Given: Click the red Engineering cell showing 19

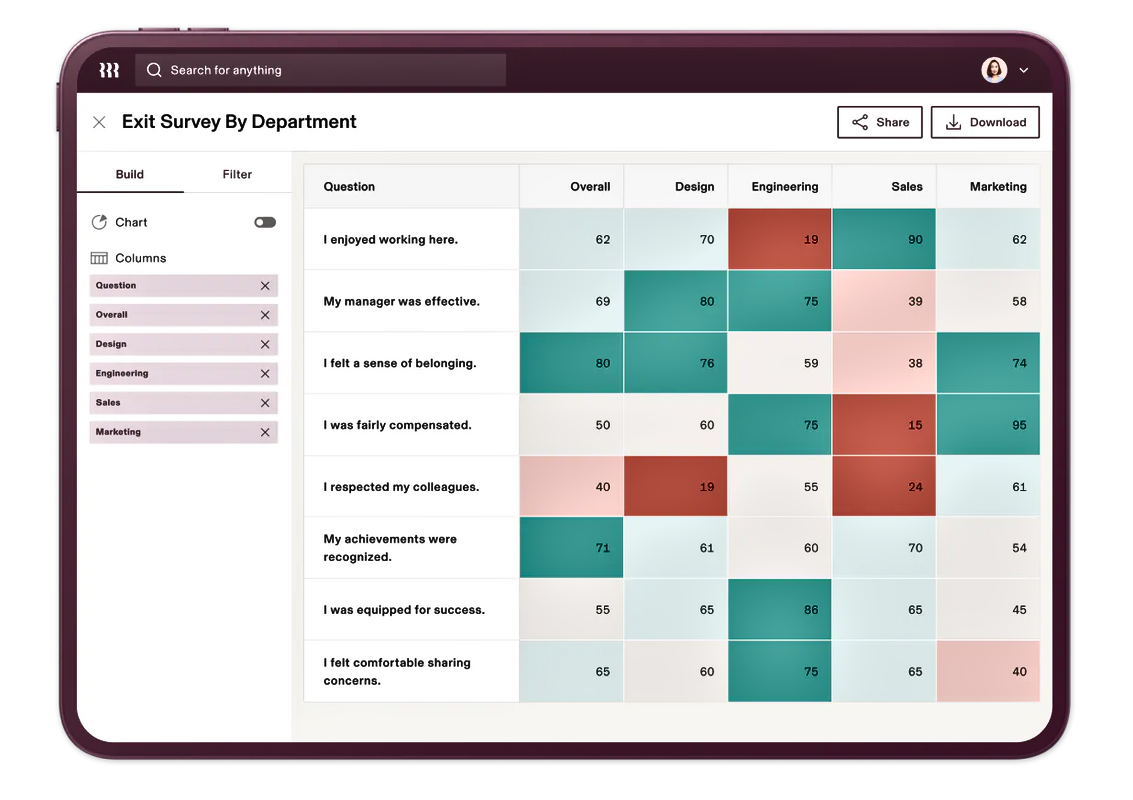Looking at the screenshot, I should [x=780, y=240].
